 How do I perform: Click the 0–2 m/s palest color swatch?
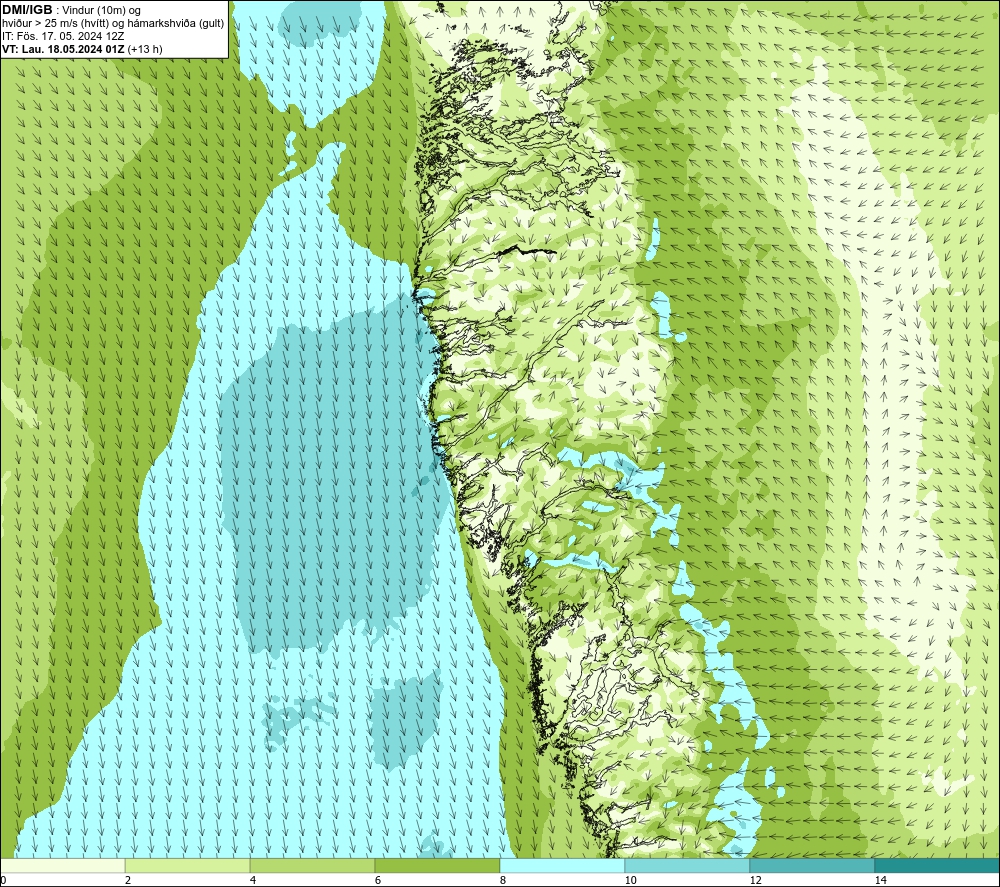(62, 865)
